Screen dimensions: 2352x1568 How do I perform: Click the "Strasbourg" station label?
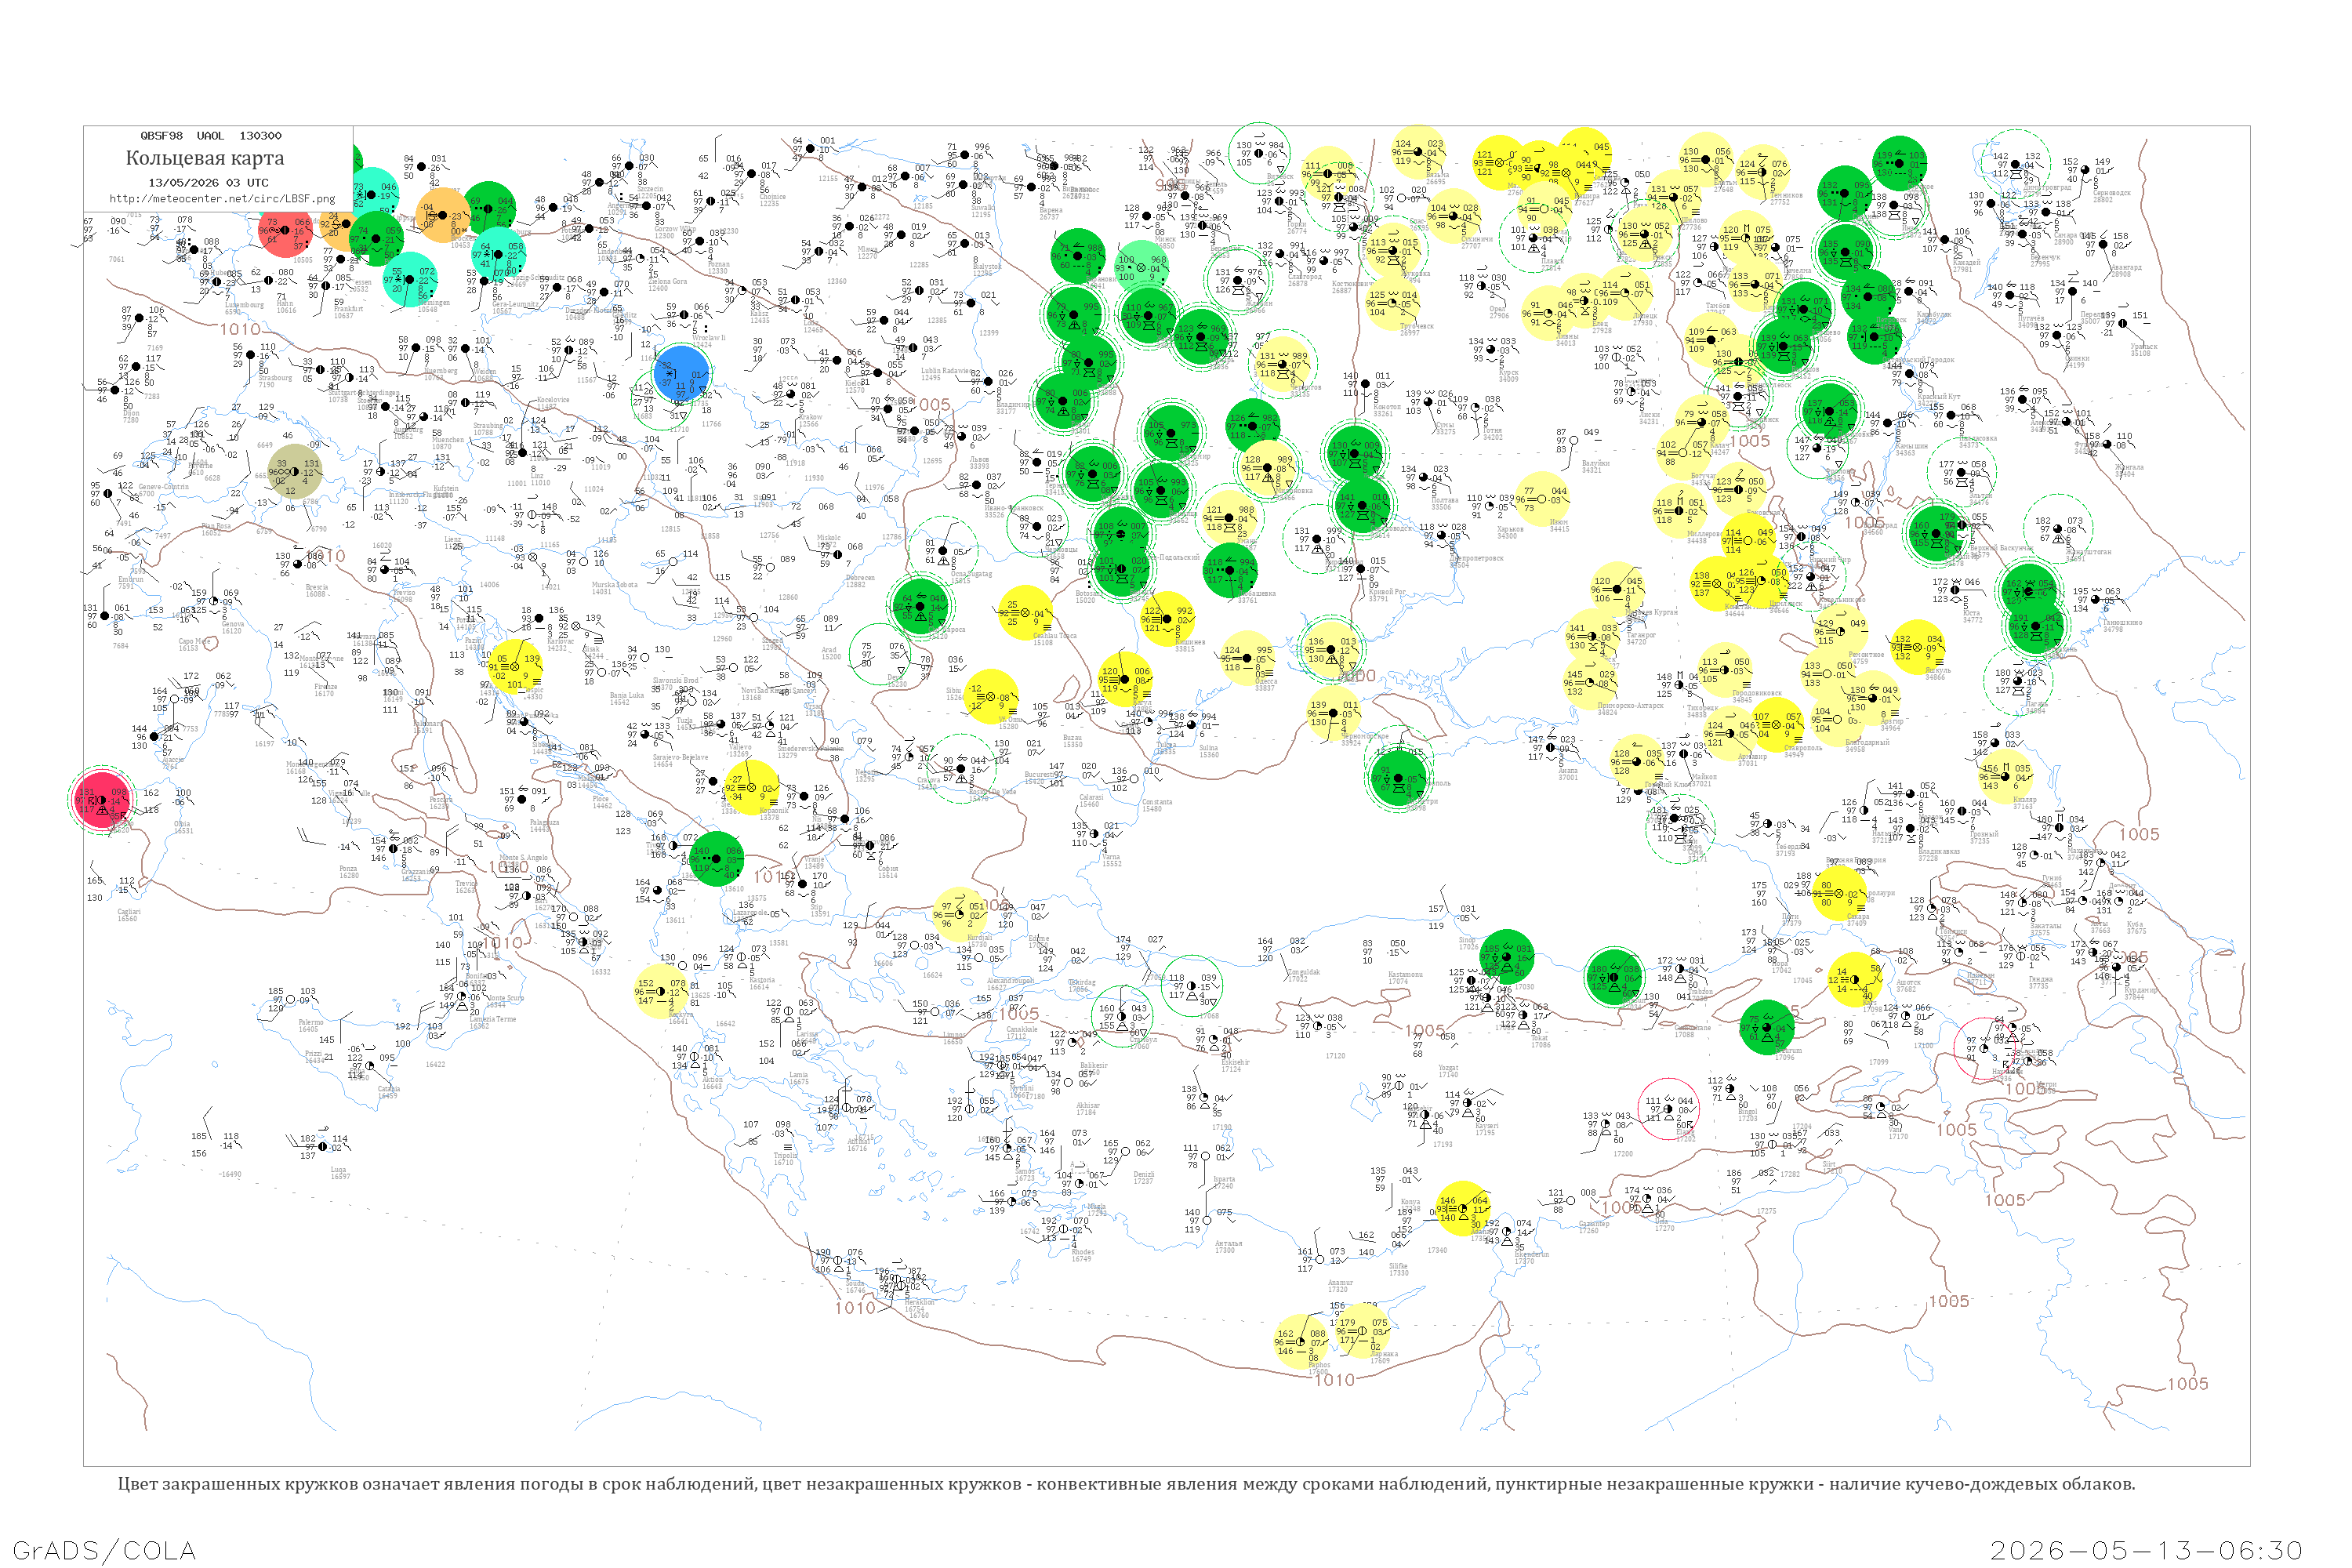click(x=275, y=377)
